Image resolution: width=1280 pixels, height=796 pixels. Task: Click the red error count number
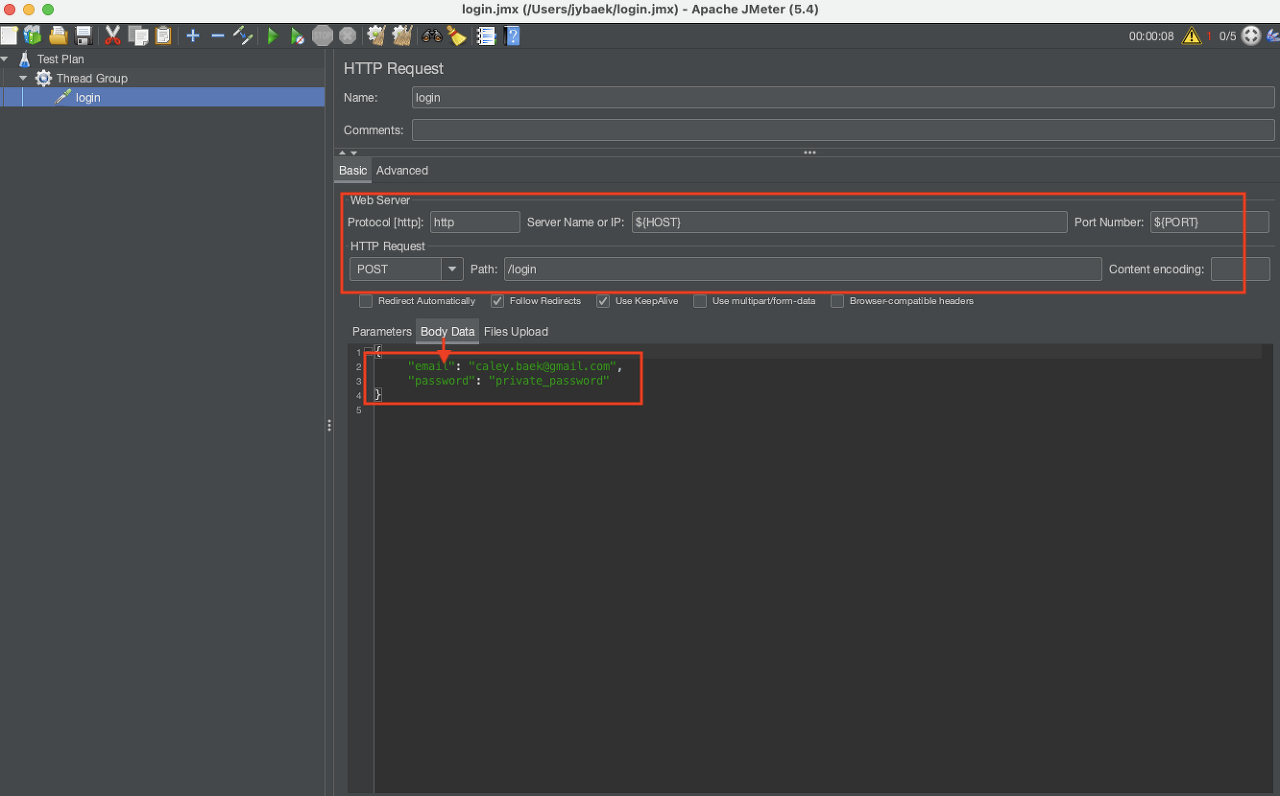(x=1208, y=36)
